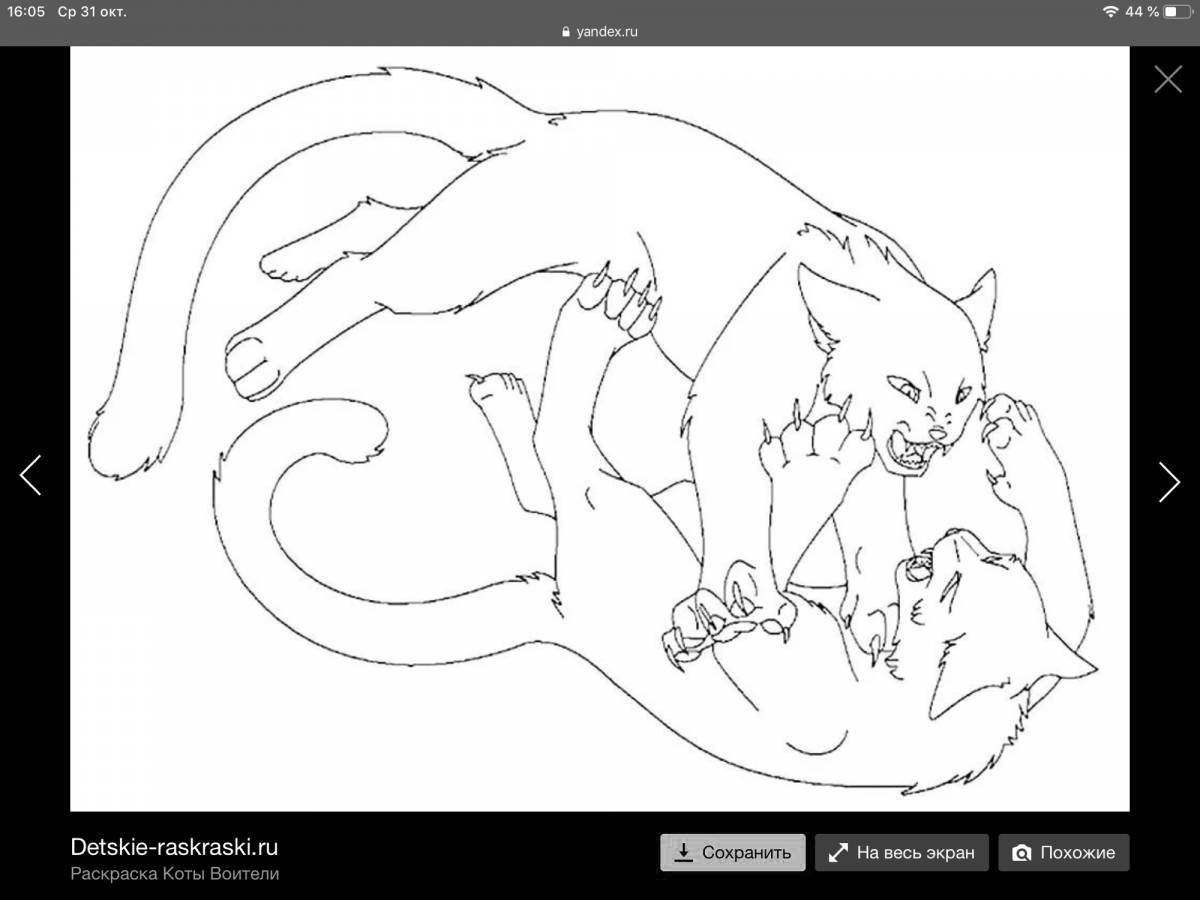Click the diagonal arrows icon for fullscreen
The image size is (1200, 900).
coord(838,852)
